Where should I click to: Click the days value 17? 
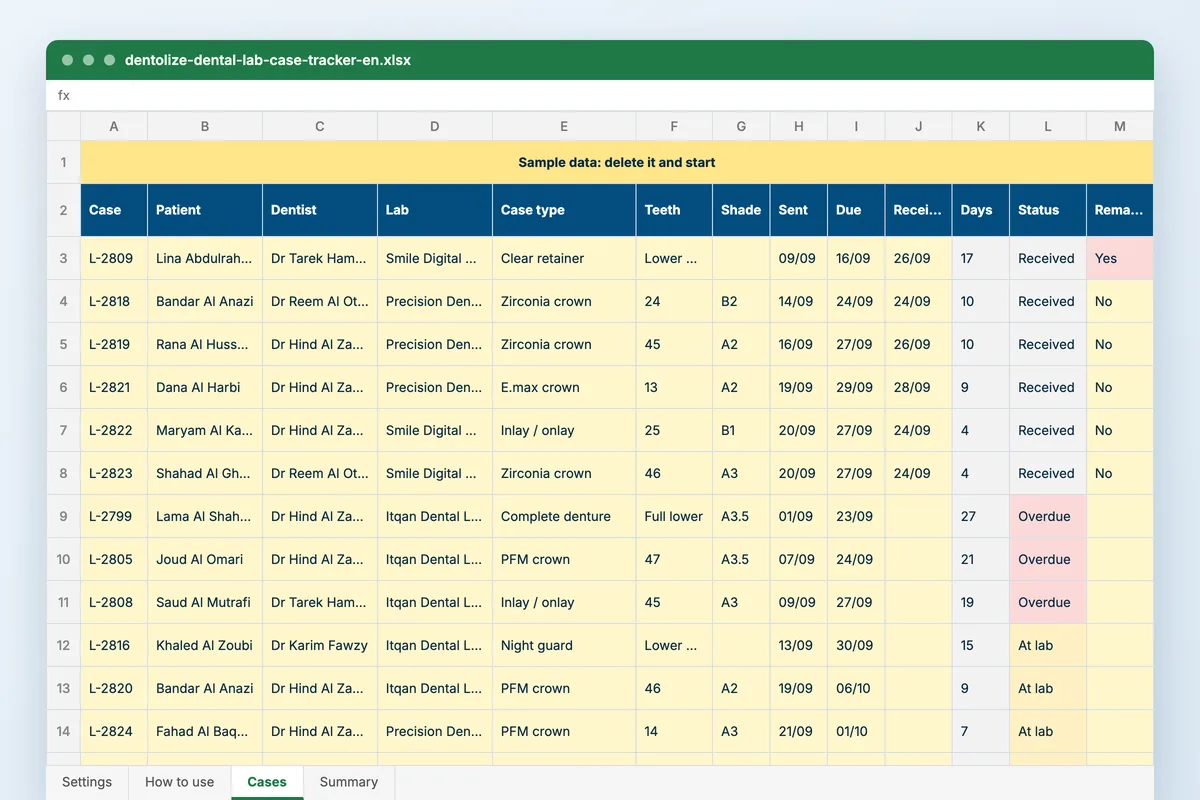981,258
